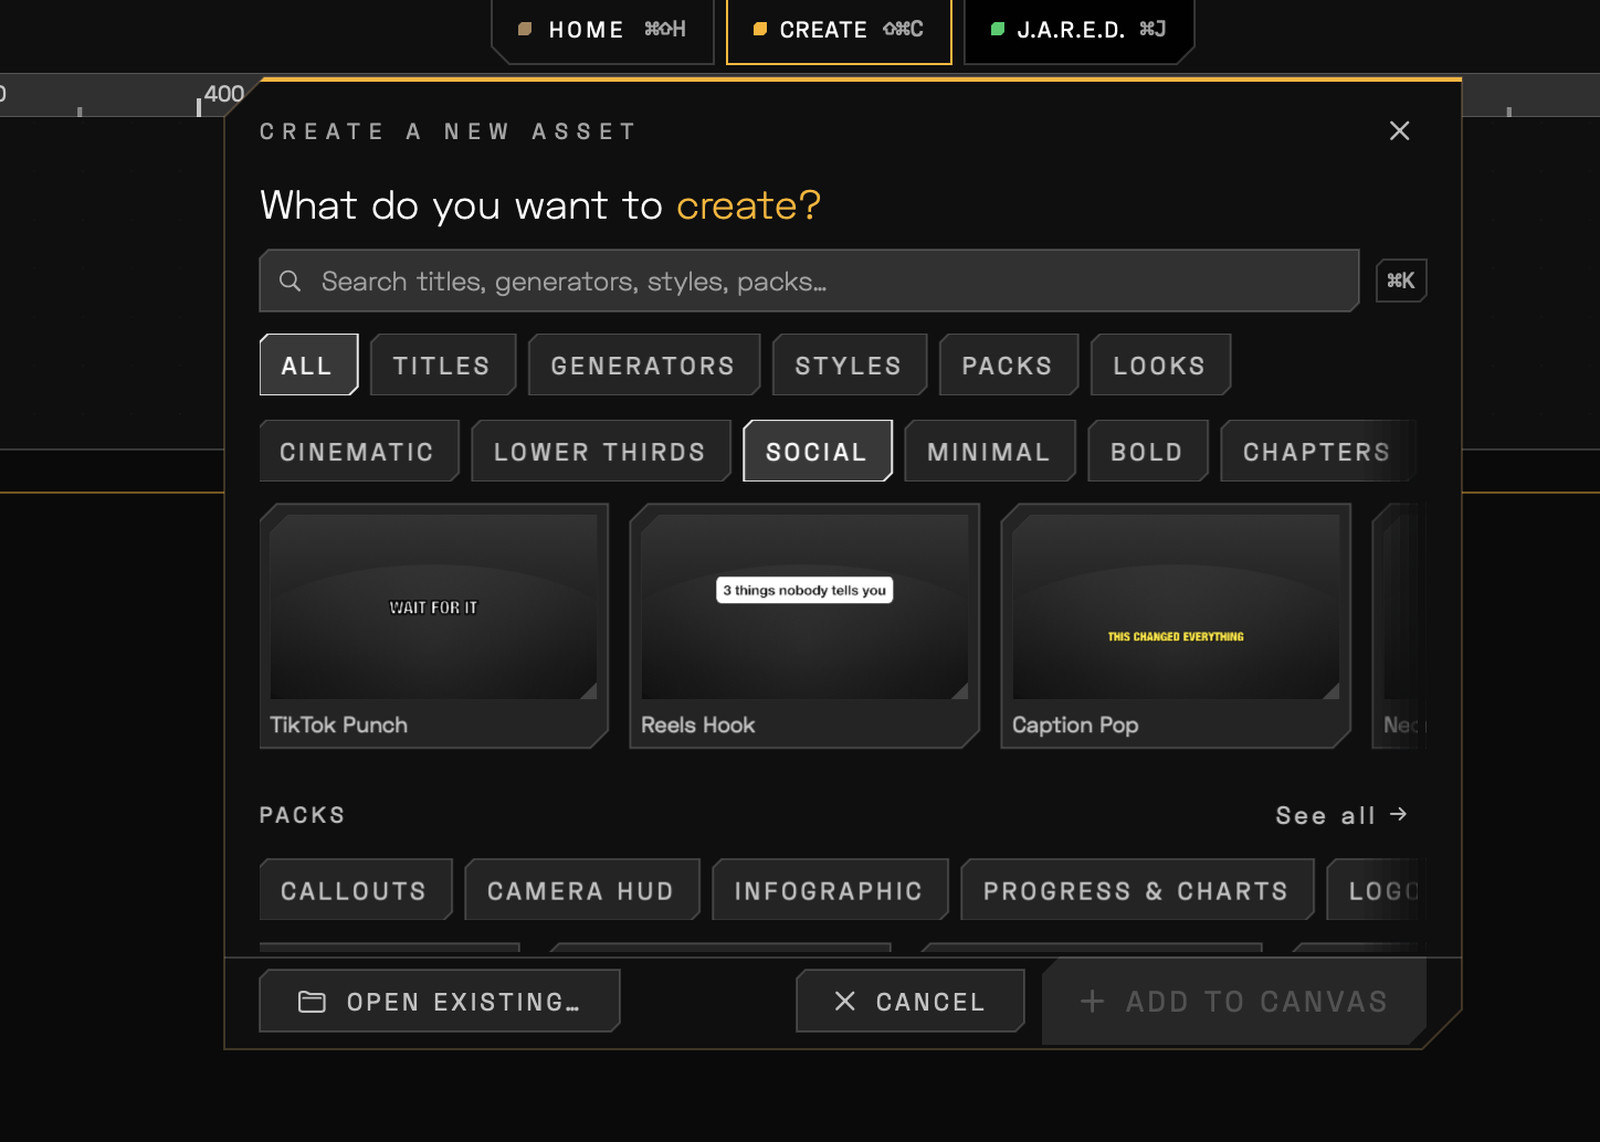Open the HOME tab
This screenshot has width=1600, height=1142.
pos(602,31)
